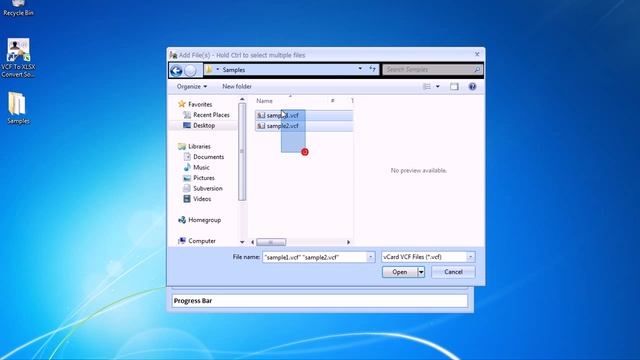Click the Progress Bar in converter window
This screenshot has width=640, height=360.
(320, 301)
